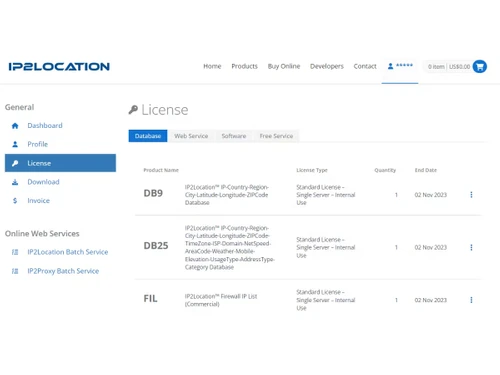Click the IP2Proxy Batch Service list icon
Viewport: 500px width, 375px height.
coord(15,271)
